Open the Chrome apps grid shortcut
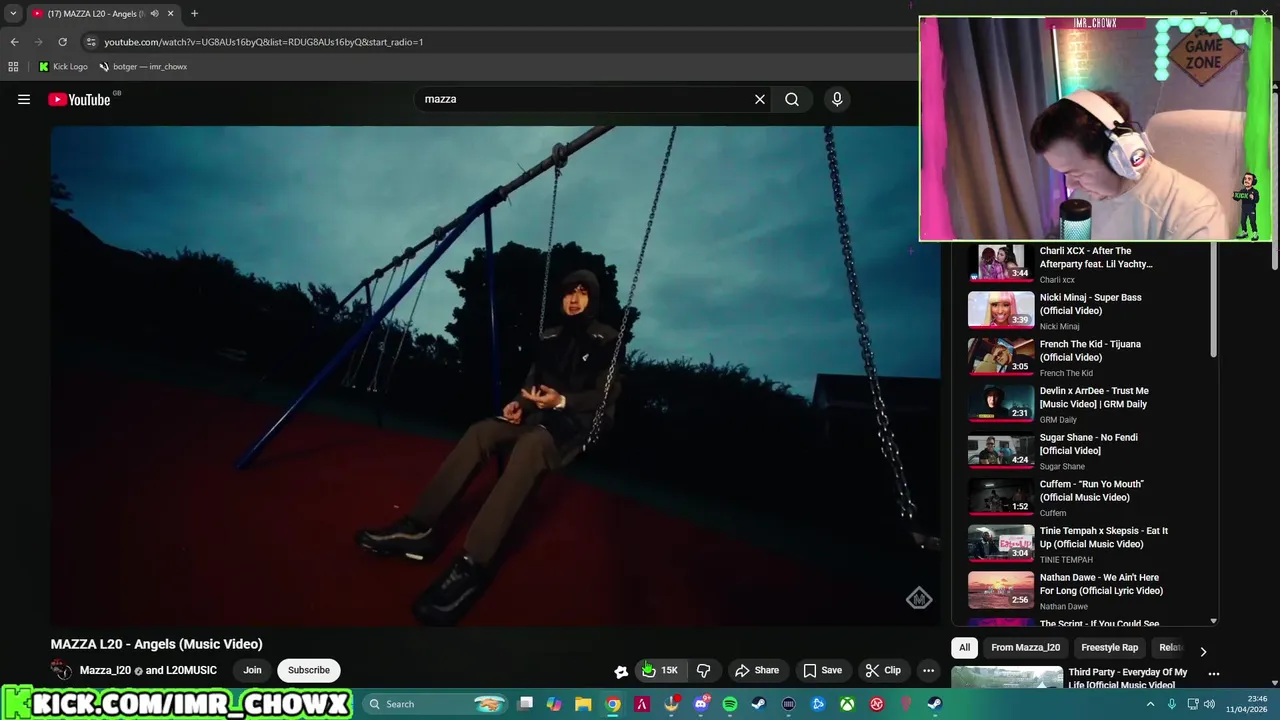Viewport: 1280px width, 720px height. coord(13,67)
